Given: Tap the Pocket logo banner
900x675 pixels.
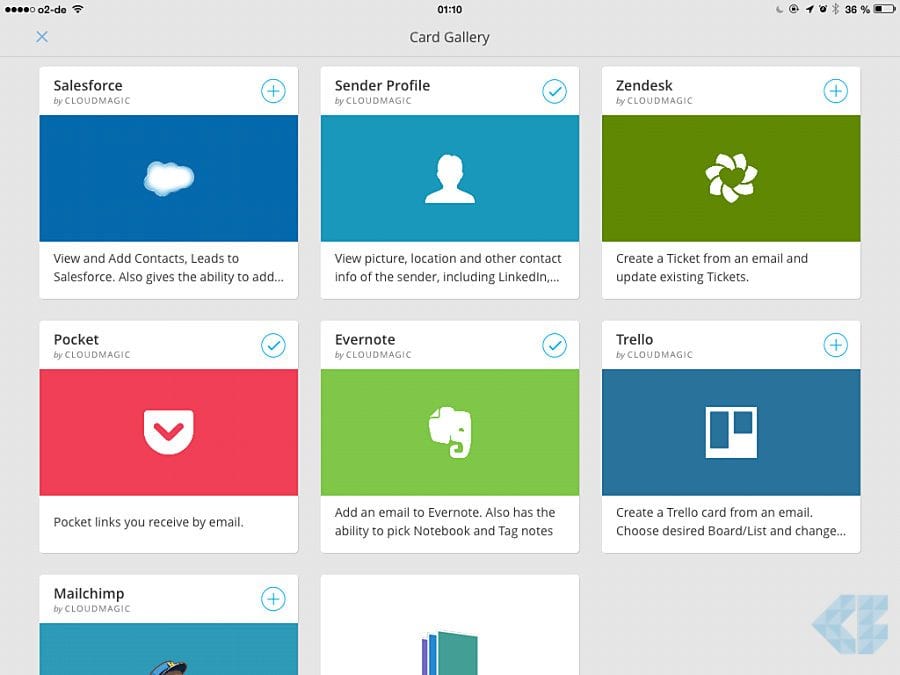Looking at the screenshot, I should coord(169,432).
